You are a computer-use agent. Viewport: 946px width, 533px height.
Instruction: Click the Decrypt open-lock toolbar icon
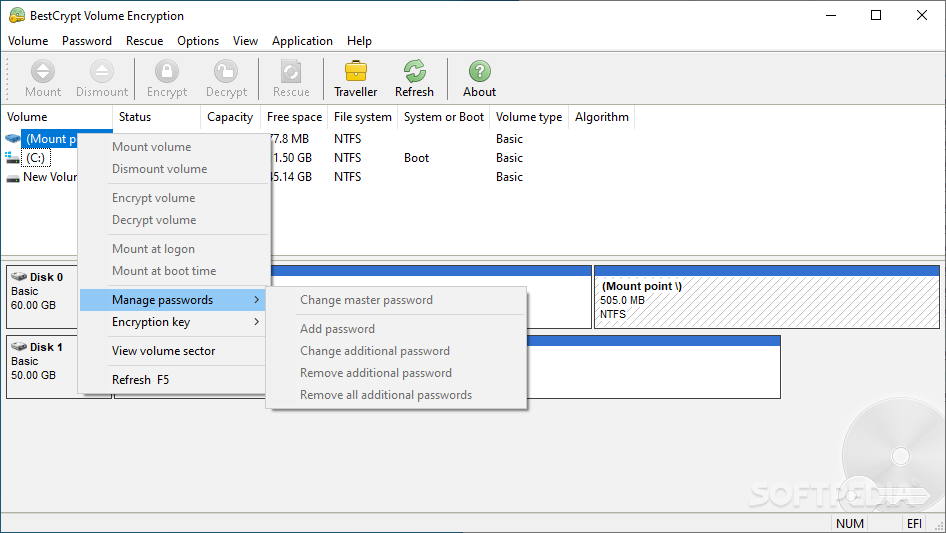[226, 72]
